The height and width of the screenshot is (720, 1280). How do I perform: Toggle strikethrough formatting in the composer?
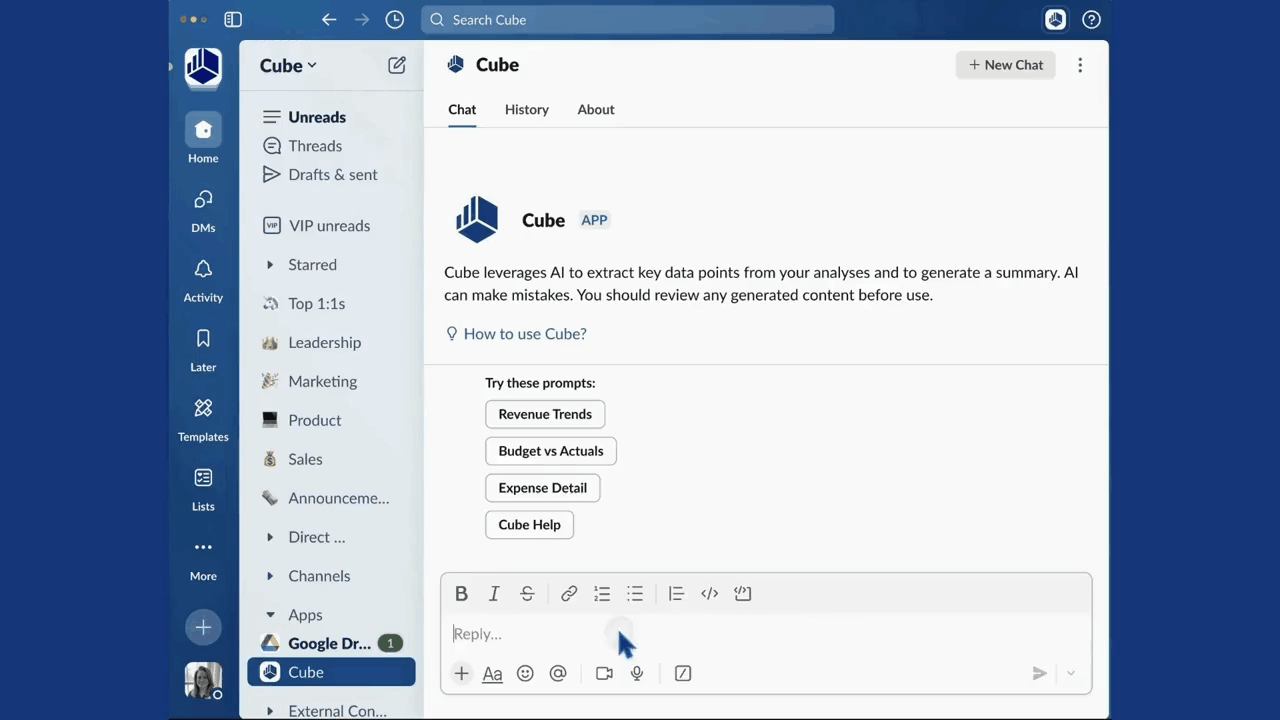click(527, 593)
